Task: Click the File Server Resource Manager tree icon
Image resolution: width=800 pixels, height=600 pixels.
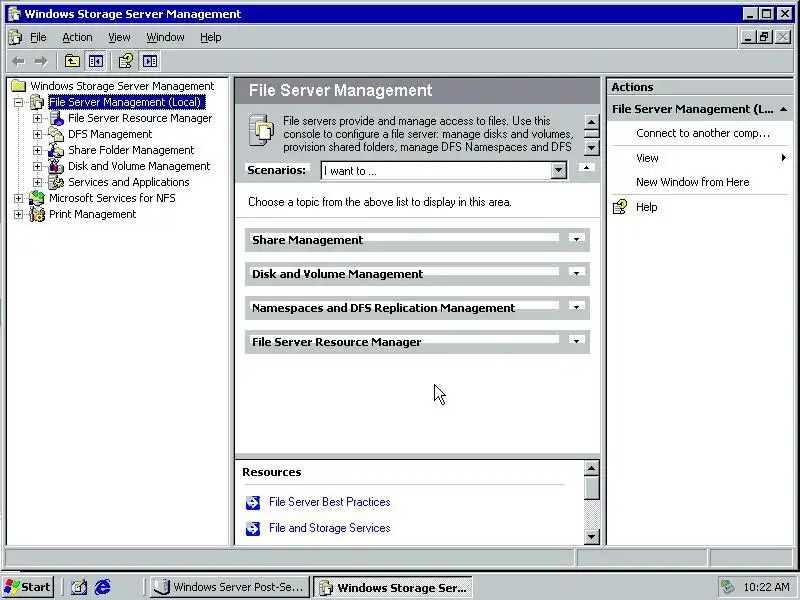Action: (x=56, y=118)
